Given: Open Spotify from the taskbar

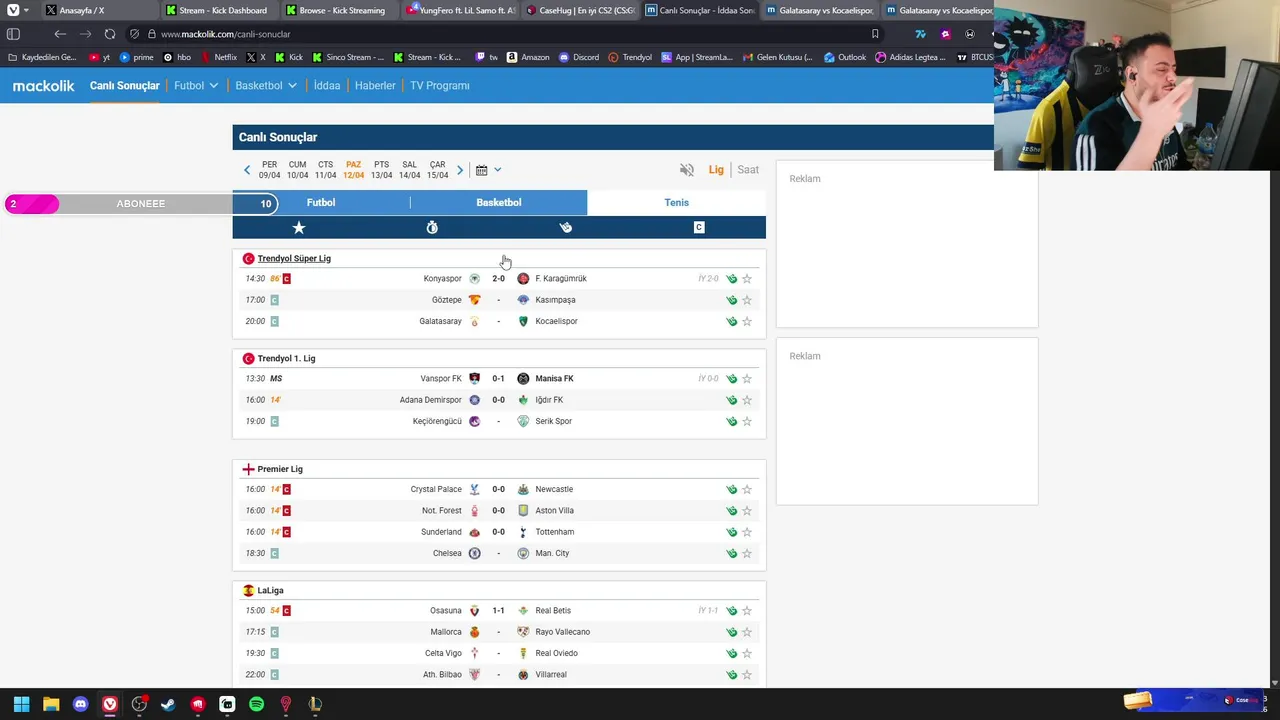Looking at the screenshot, I should [x=256, y=704].
